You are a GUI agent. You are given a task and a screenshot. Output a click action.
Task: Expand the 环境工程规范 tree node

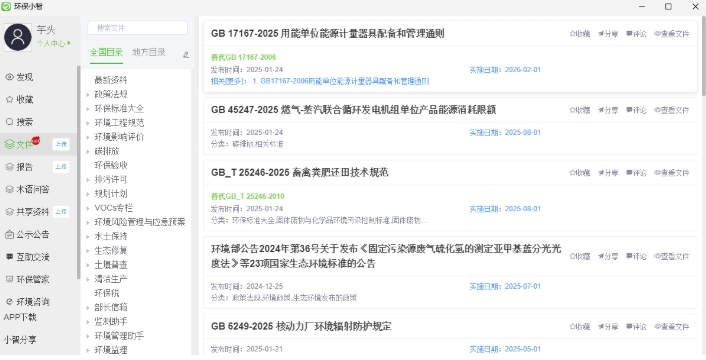point(88,123)
